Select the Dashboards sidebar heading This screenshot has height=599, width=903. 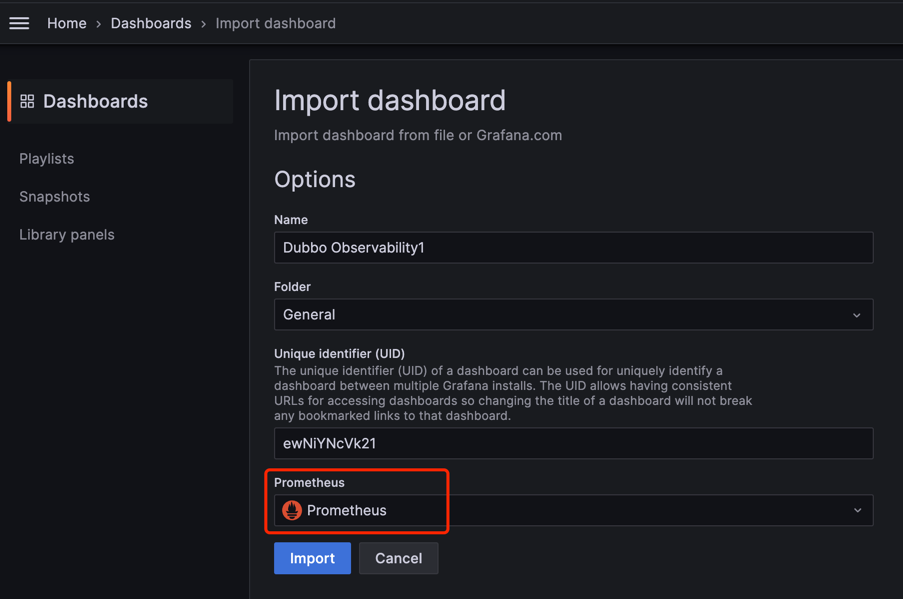[95, 101]
